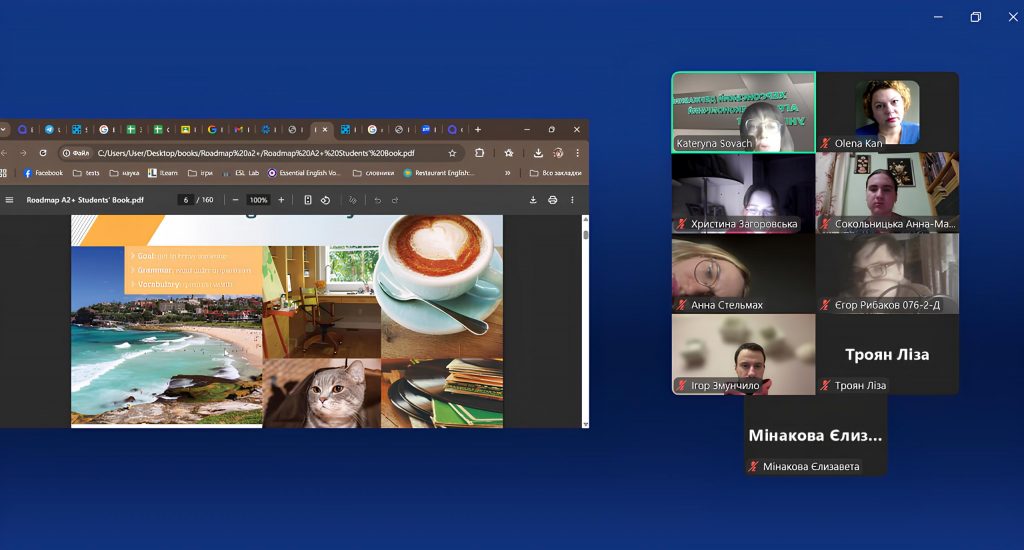Viewport: 1024px width, 550px height.
Task: Click the fit to page icon
Action: point(307,200)
